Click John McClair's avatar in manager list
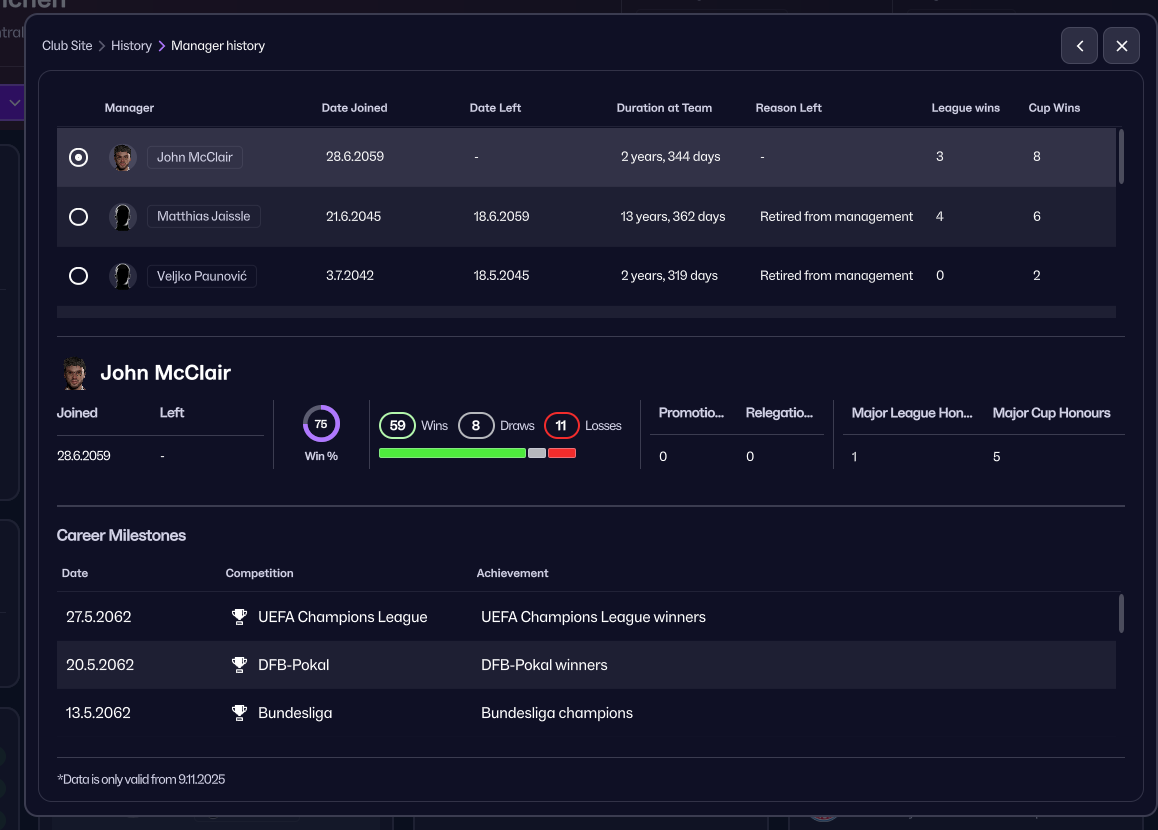Screen dimensions: 1158x830 tap(123, 157)
